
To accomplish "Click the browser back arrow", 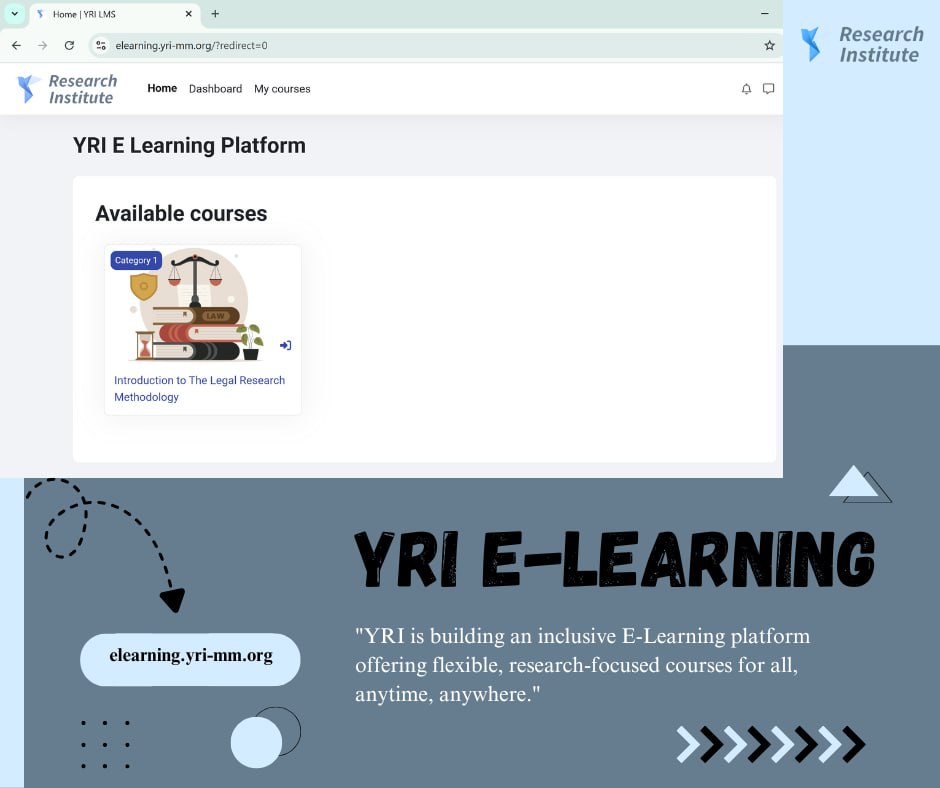I will (x=16, y=46).
